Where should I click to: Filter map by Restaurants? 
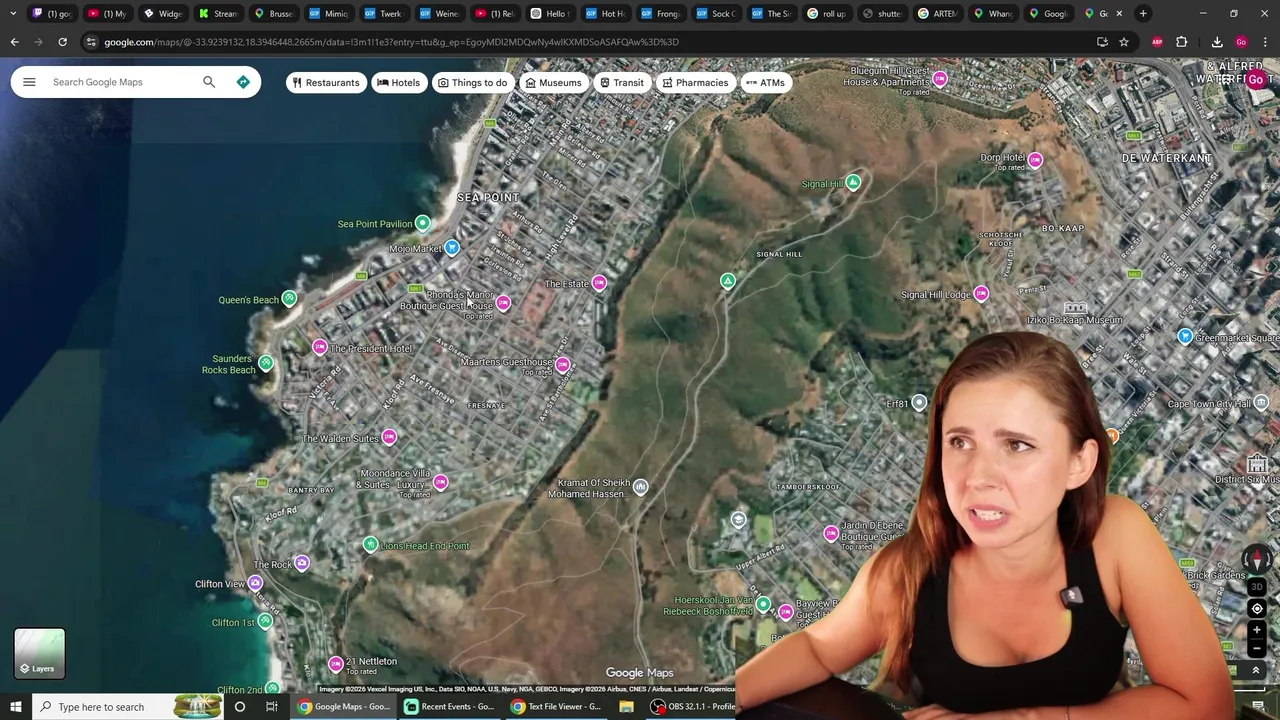coord(325,83)
